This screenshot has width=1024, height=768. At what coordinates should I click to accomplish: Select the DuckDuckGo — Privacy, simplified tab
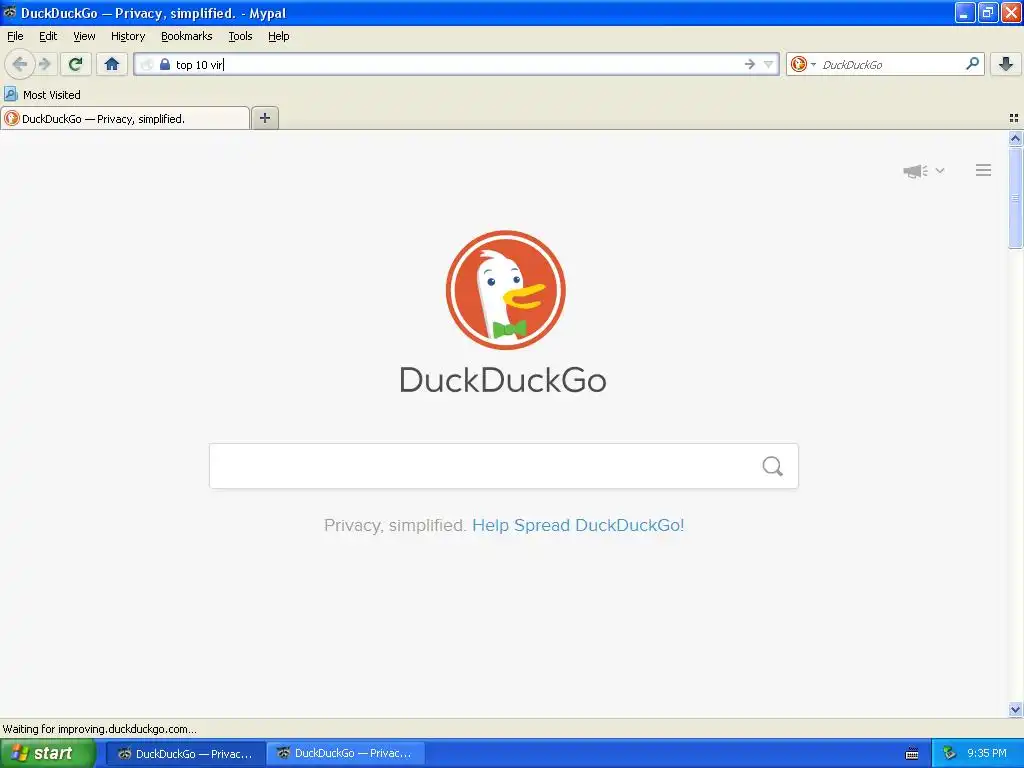(x=125, y=118)
